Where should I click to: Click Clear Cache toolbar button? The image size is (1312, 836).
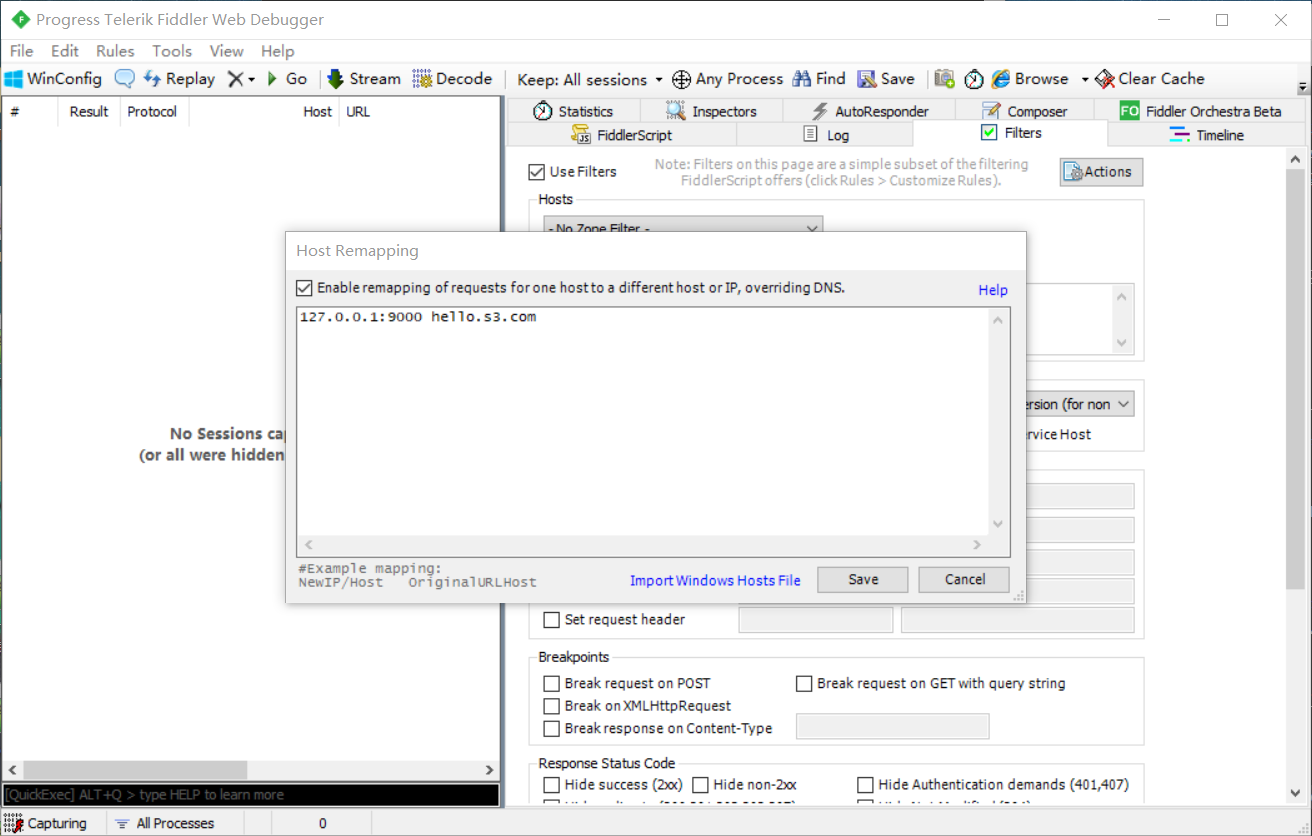click(1150, 79)
